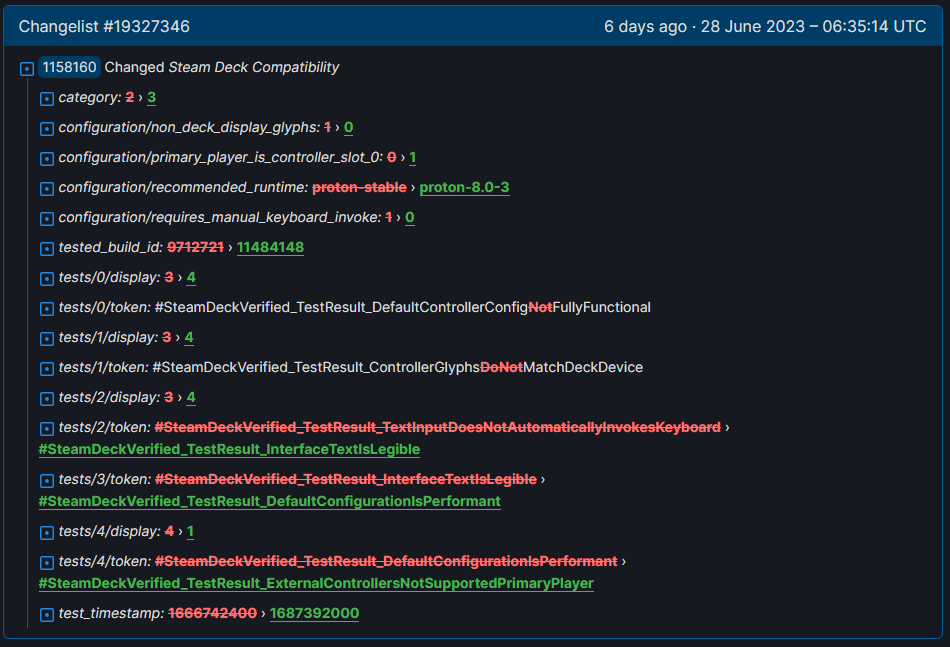Select the tests/4/display new value 1

[x=190, y=531]
